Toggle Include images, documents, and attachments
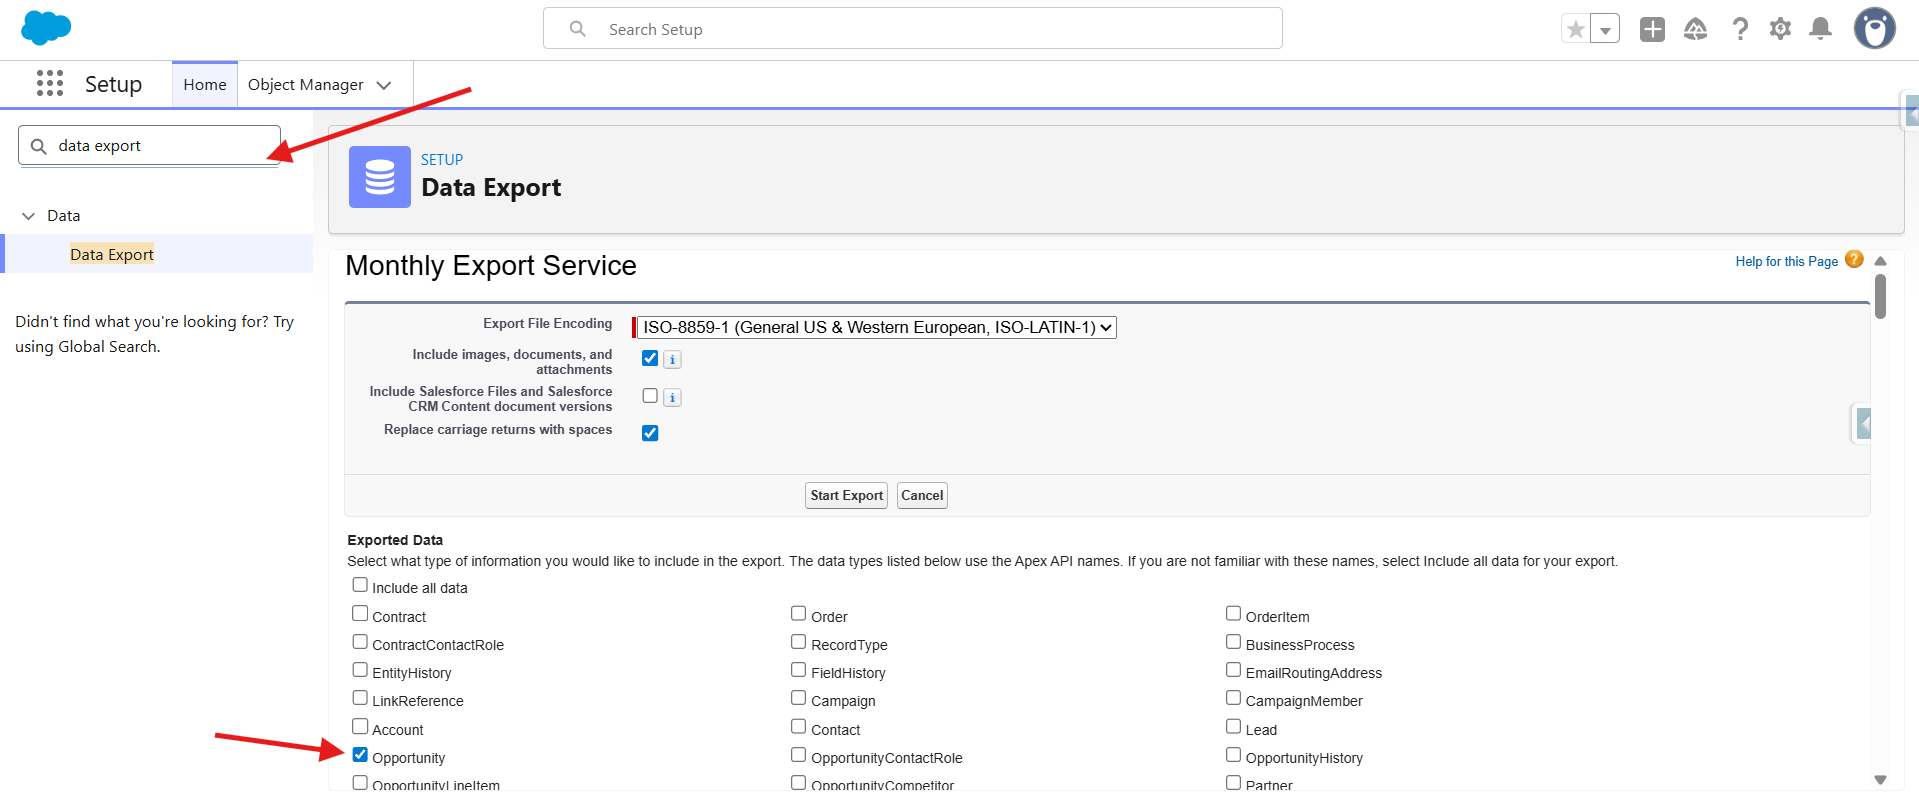1919x805 pixels. pyautogui.click(x=650, y=358)
